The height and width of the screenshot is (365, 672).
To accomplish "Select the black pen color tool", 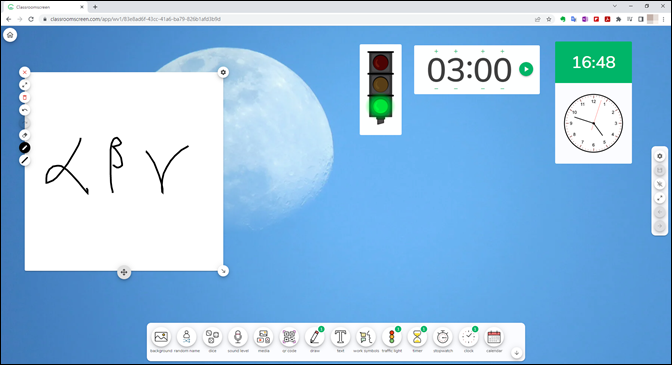I will (x=25, y=148).
